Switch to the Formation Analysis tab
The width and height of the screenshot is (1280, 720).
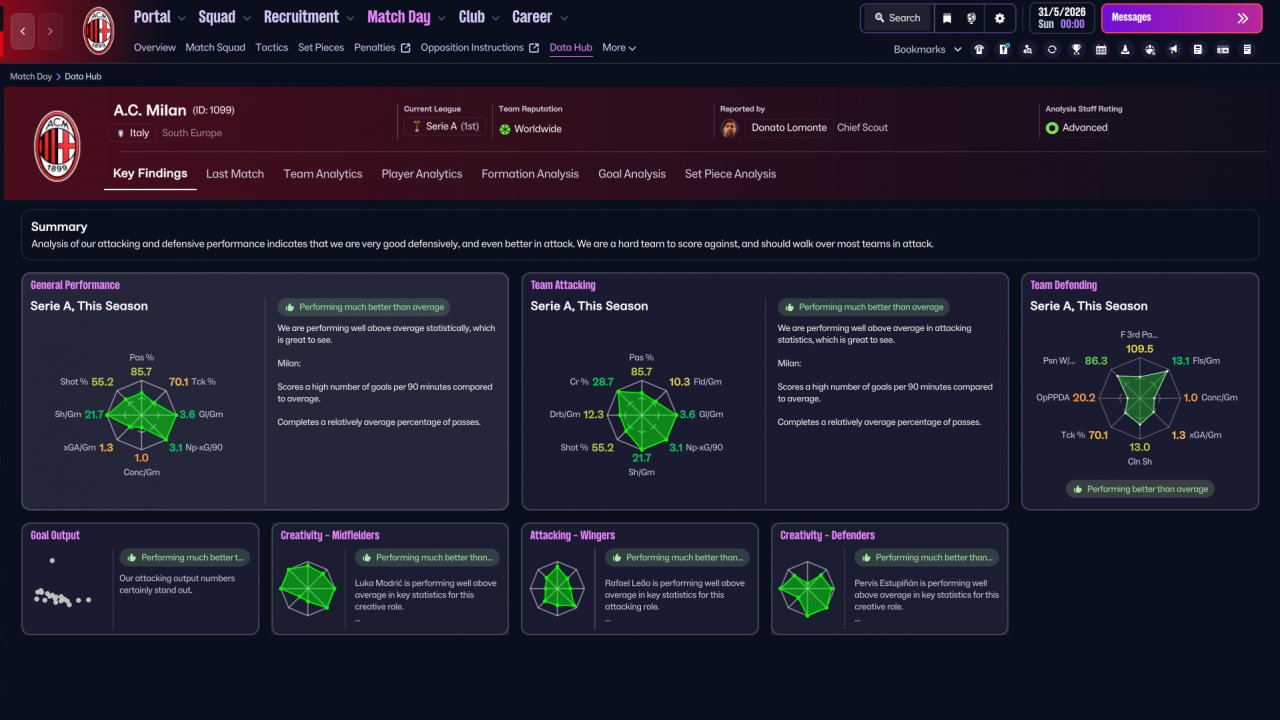530,174
